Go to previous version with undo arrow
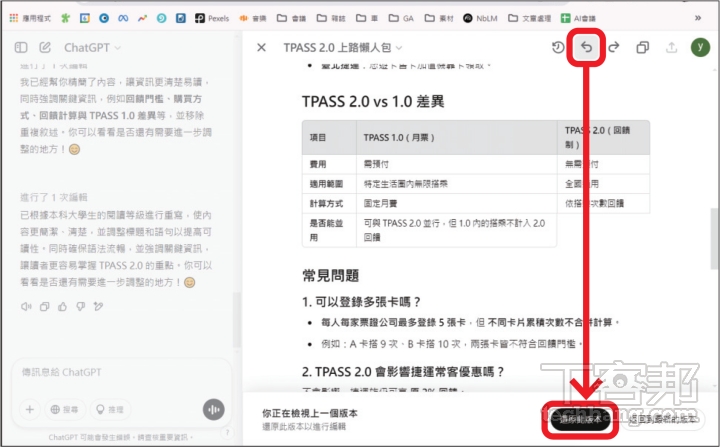 [586, 47]
